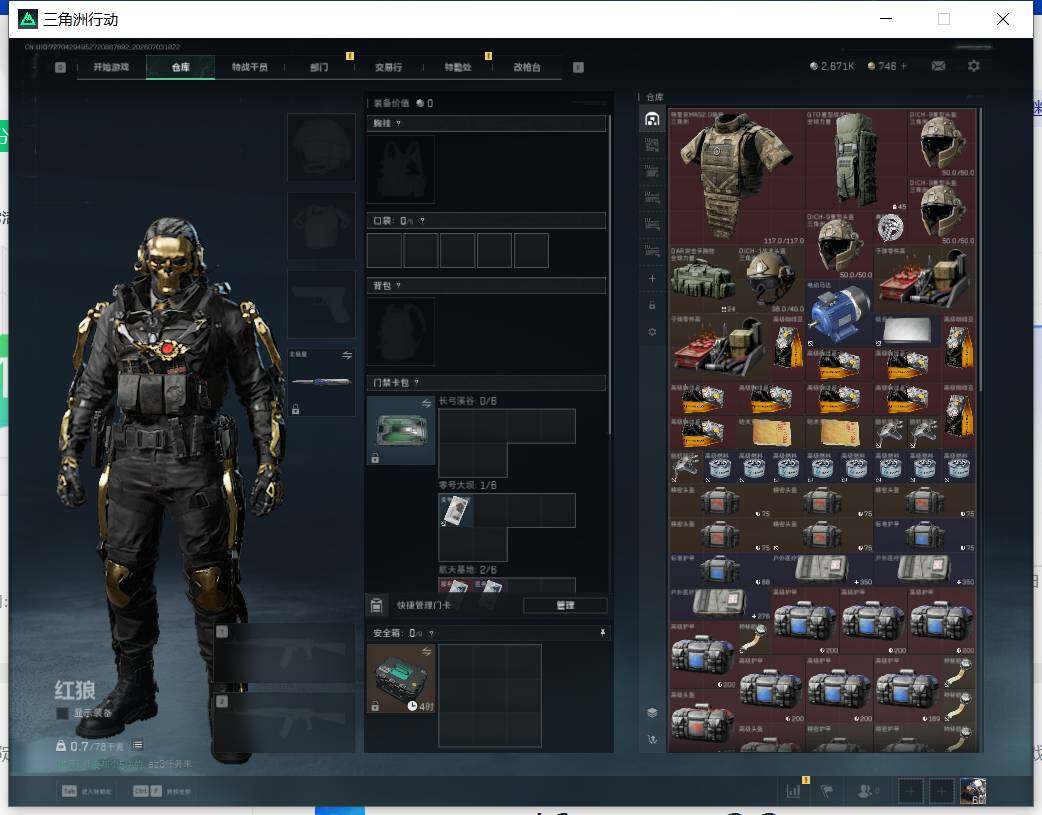Image resolution: width=1042 pixels, height=815 pixels.
Task: Click the first empty squad plus slot
Action: click(x=910, y=791)
